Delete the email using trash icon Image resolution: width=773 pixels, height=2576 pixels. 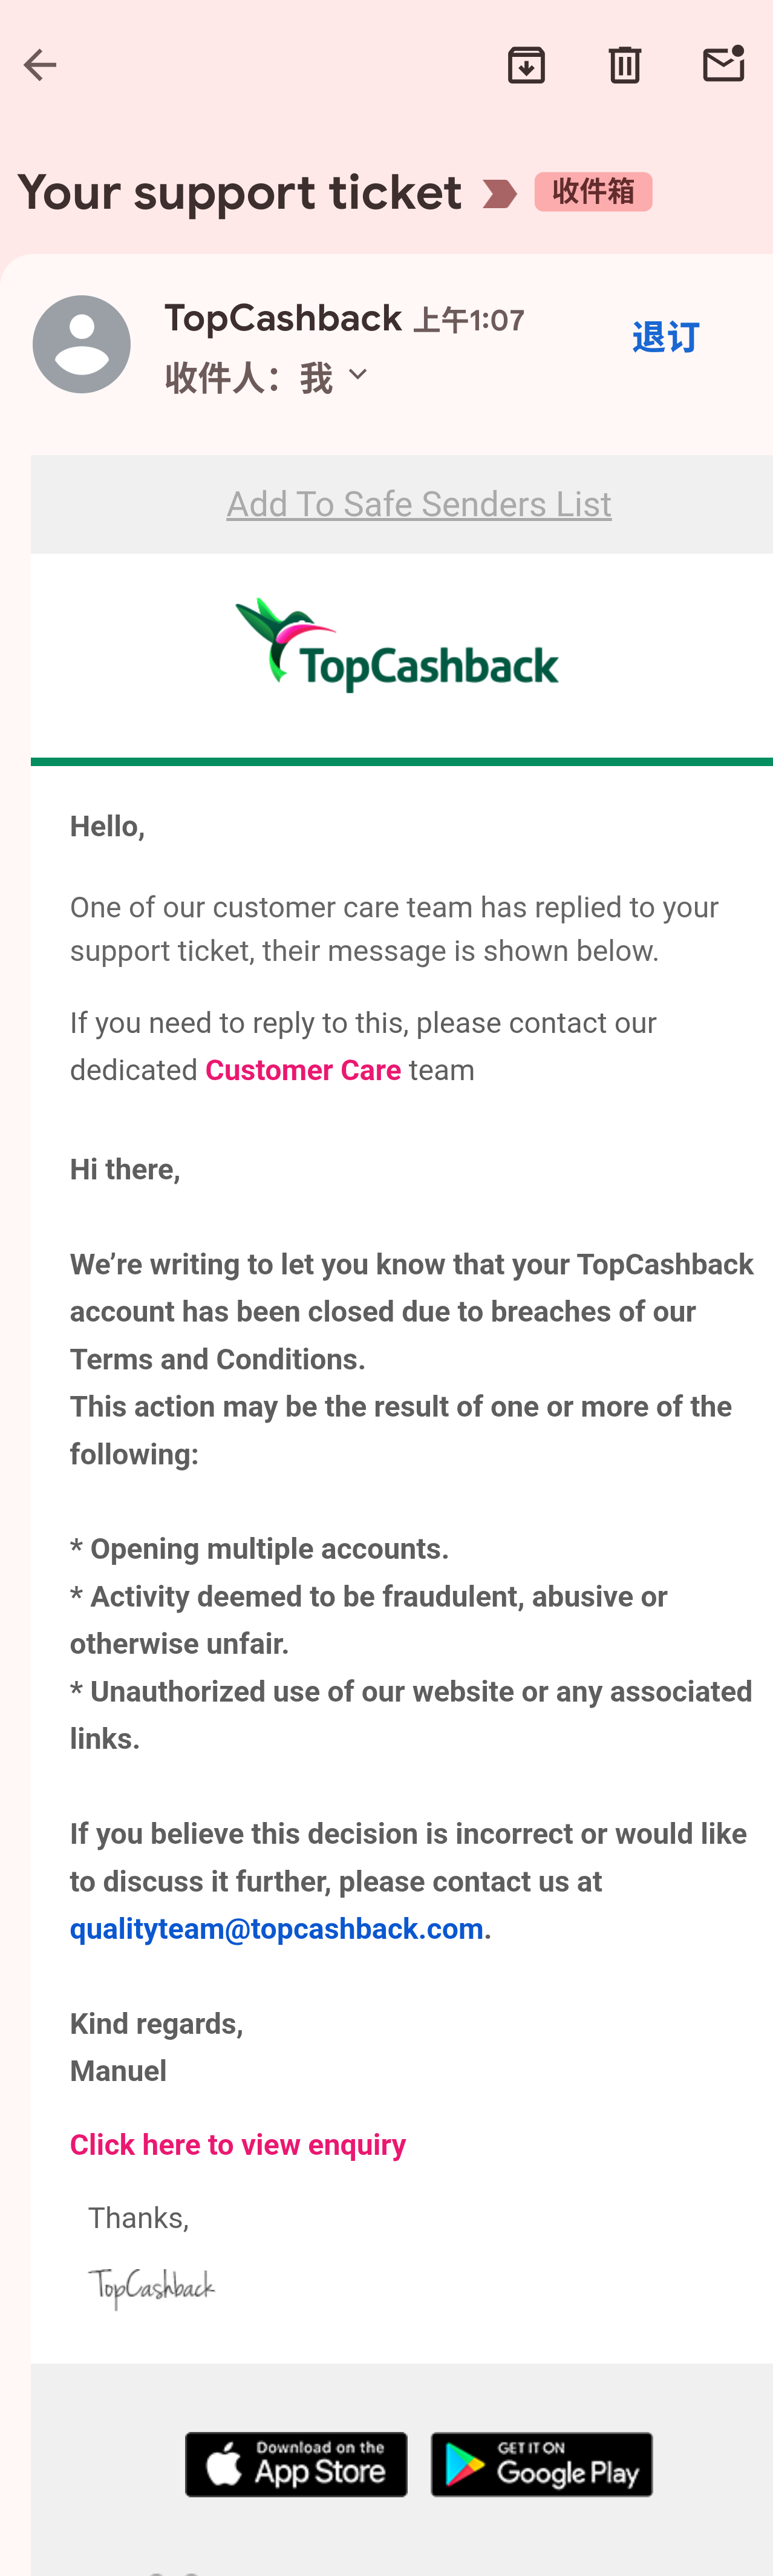(625, 65)
